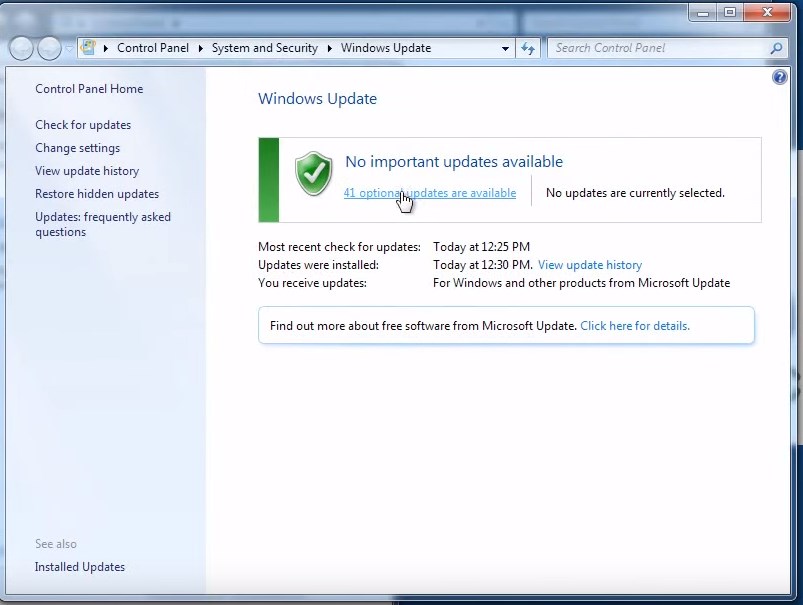Expand the arrow after System and Security
The height and width of the screenshot is (605, 803).
(x=329, y=48)
